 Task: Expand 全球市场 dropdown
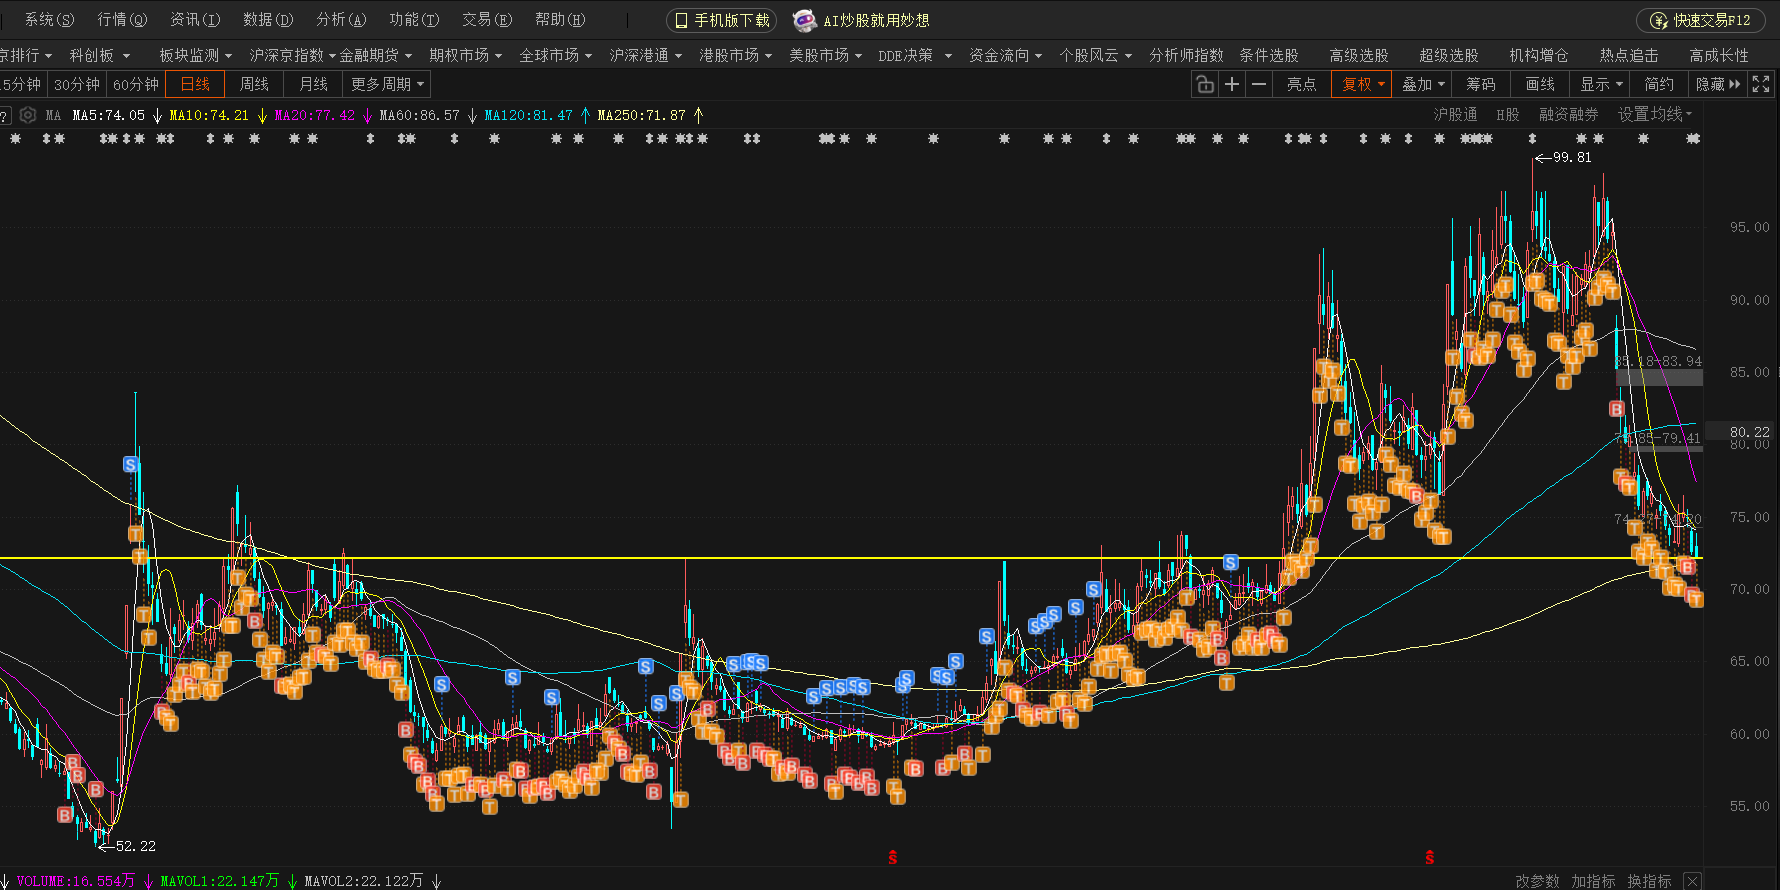click(555, 56)
